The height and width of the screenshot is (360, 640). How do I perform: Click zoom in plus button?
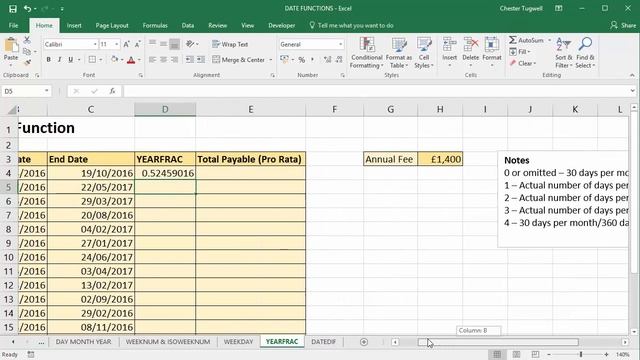pos(607,354)
